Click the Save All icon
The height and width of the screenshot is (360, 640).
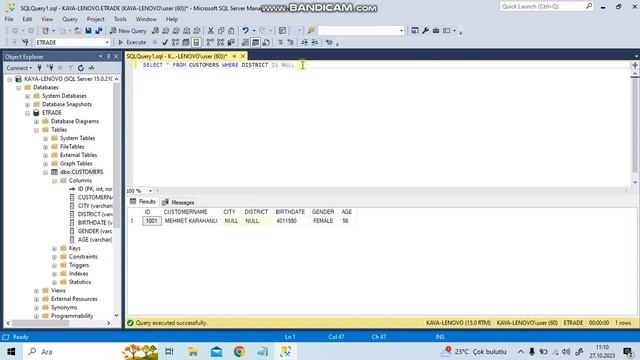click(99, 31)
